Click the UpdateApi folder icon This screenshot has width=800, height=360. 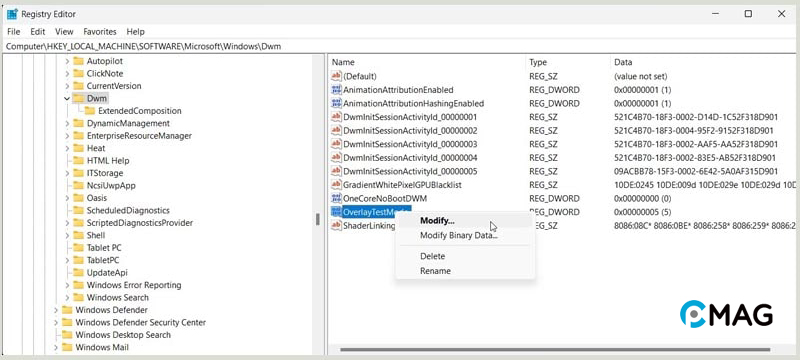coord(78,272)
